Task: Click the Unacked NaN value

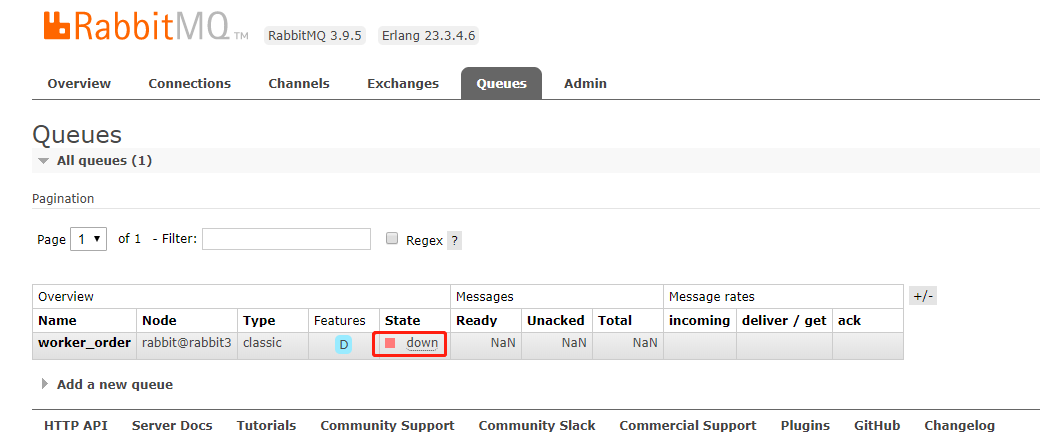Action: pyautogui.click(x=574, y=343)
